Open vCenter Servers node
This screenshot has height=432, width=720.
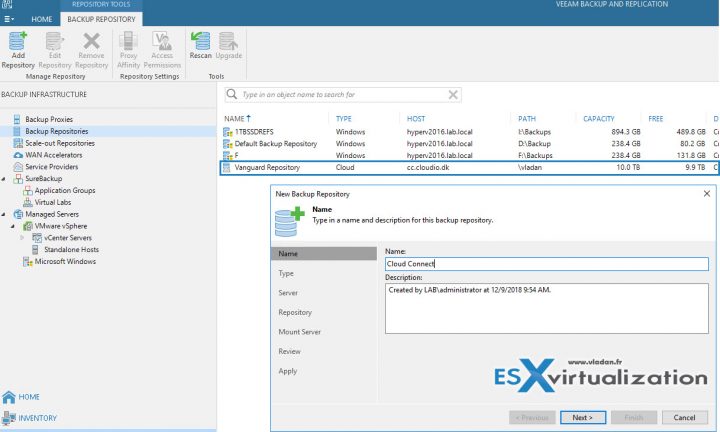[x=68, y=238]
